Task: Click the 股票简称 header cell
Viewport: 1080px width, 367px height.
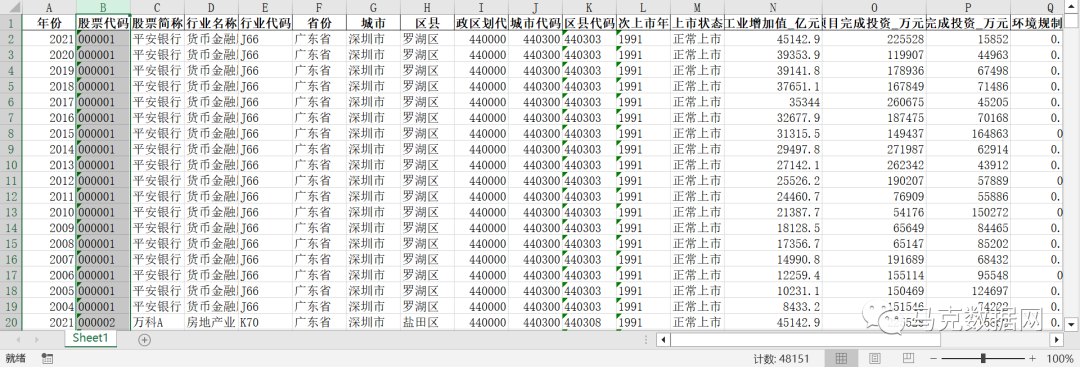Action: coord(157,23)
